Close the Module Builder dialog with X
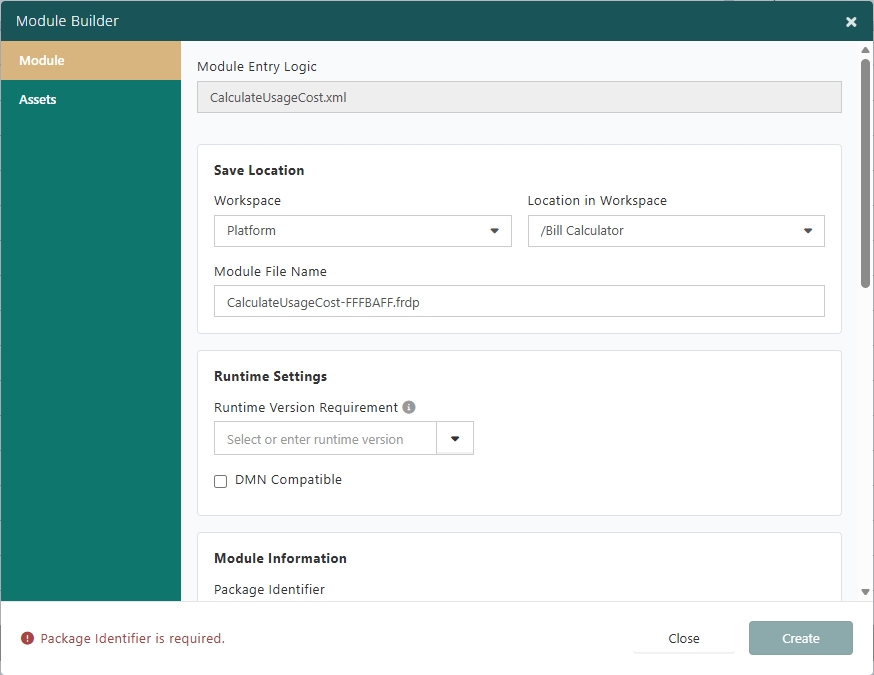This screenshot has width=874, height=675. [x=851, y=22]
